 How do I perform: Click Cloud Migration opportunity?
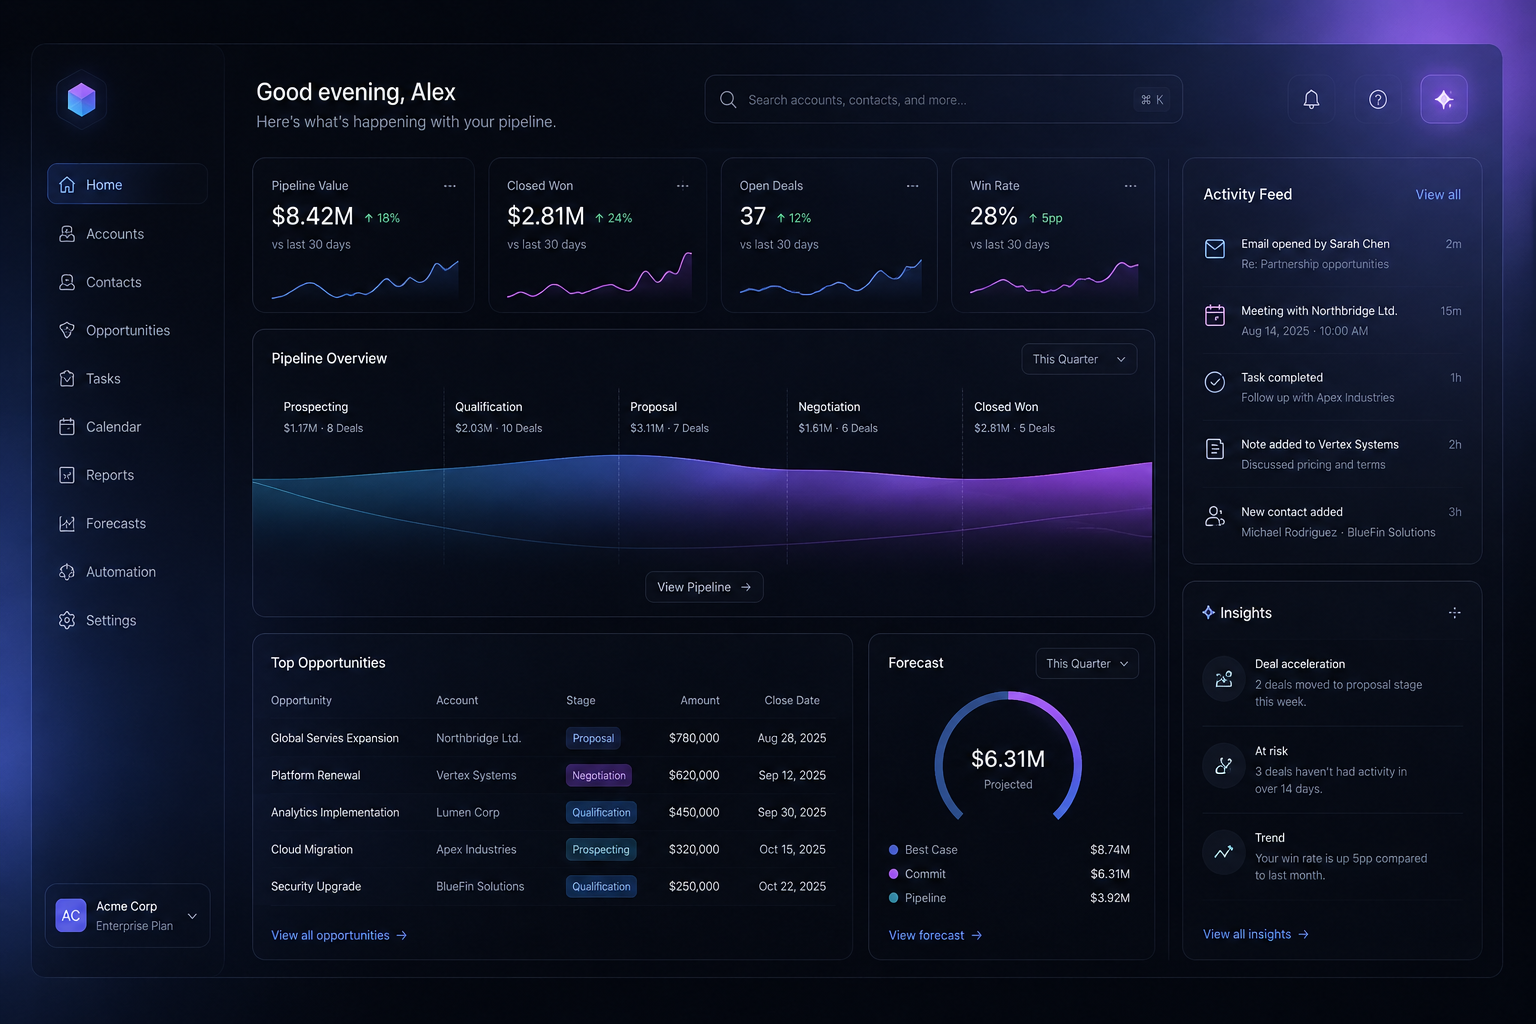pos(312,849)
